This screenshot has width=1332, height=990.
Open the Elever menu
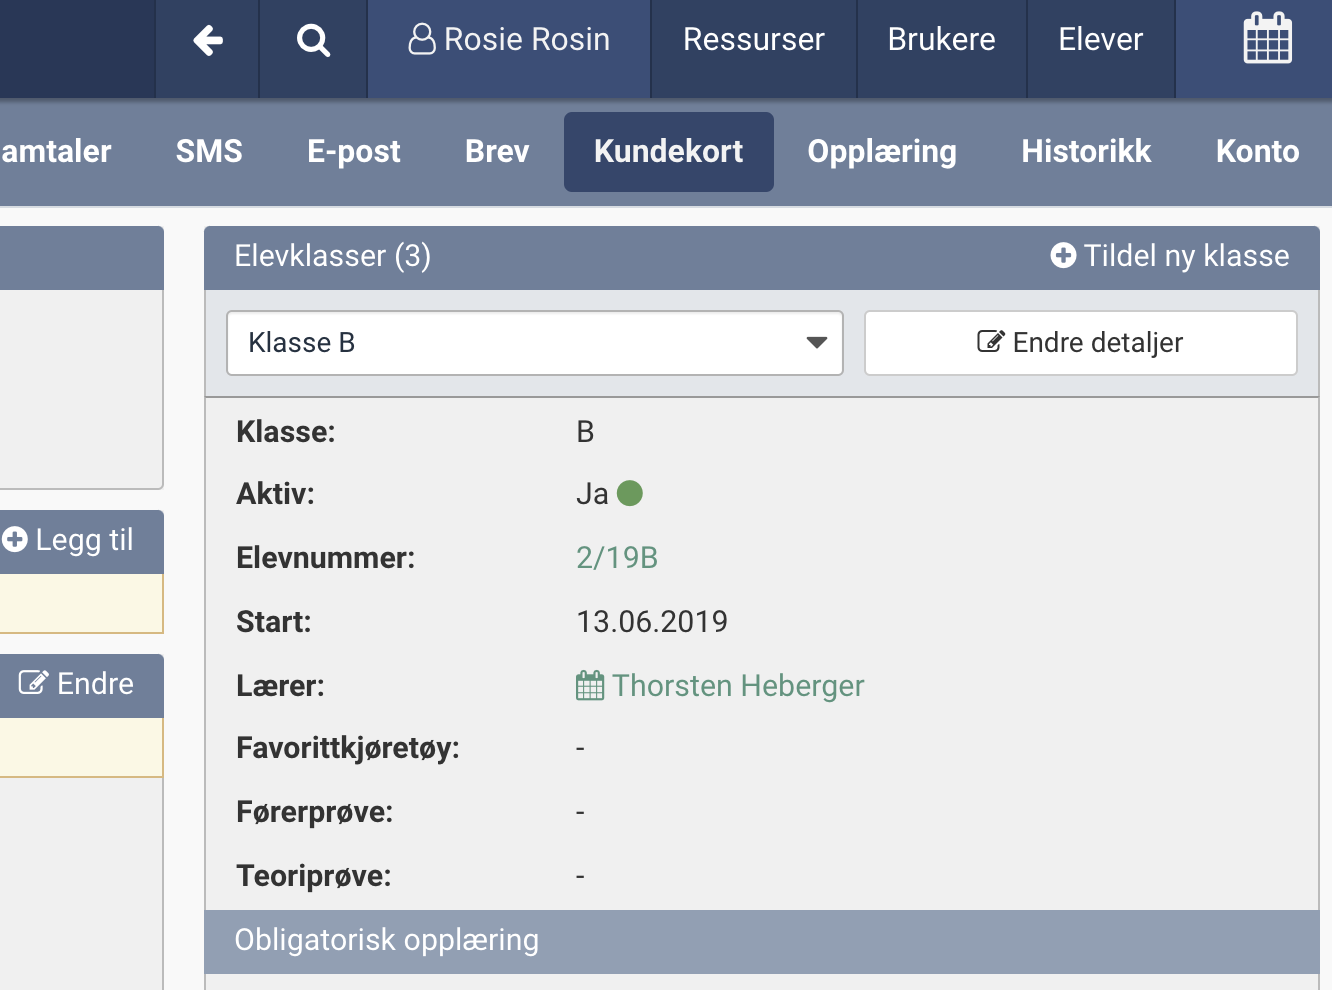point(1100,39)
